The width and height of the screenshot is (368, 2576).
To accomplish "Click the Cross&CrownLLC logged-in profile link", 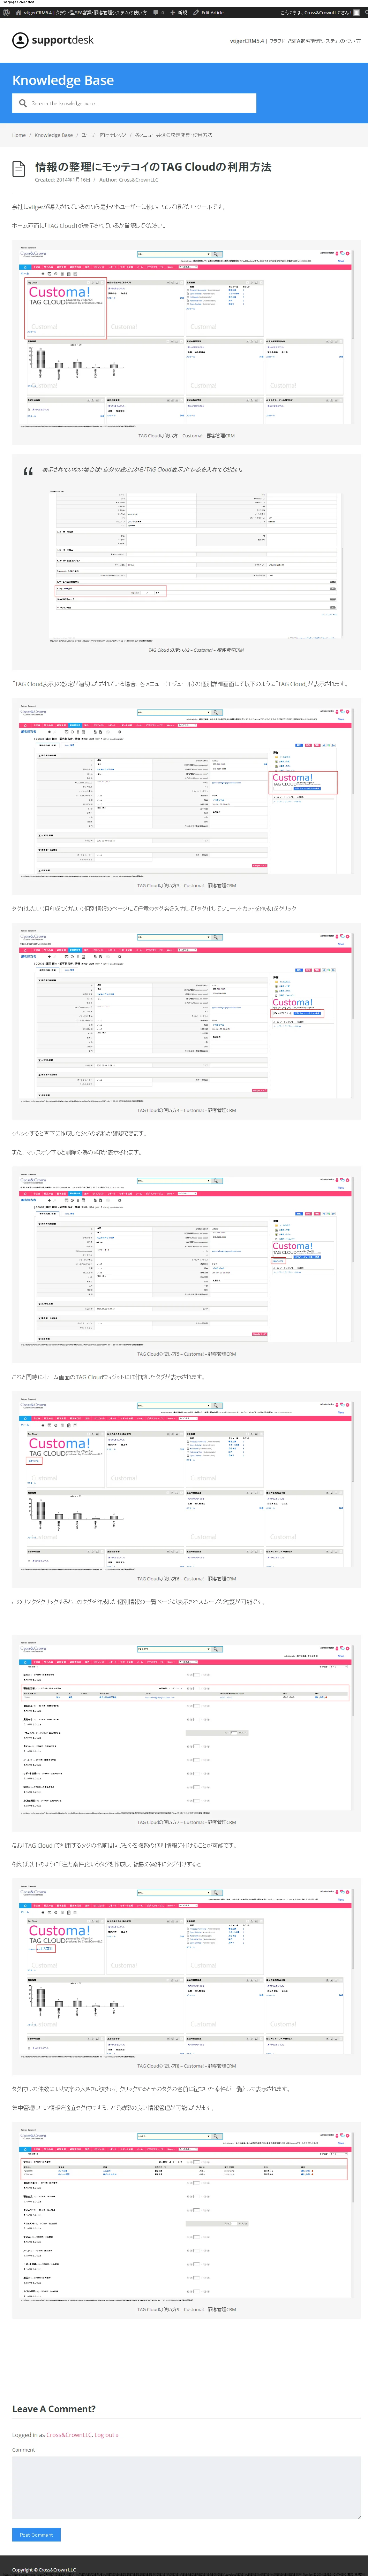I will tap(69, 2435).
